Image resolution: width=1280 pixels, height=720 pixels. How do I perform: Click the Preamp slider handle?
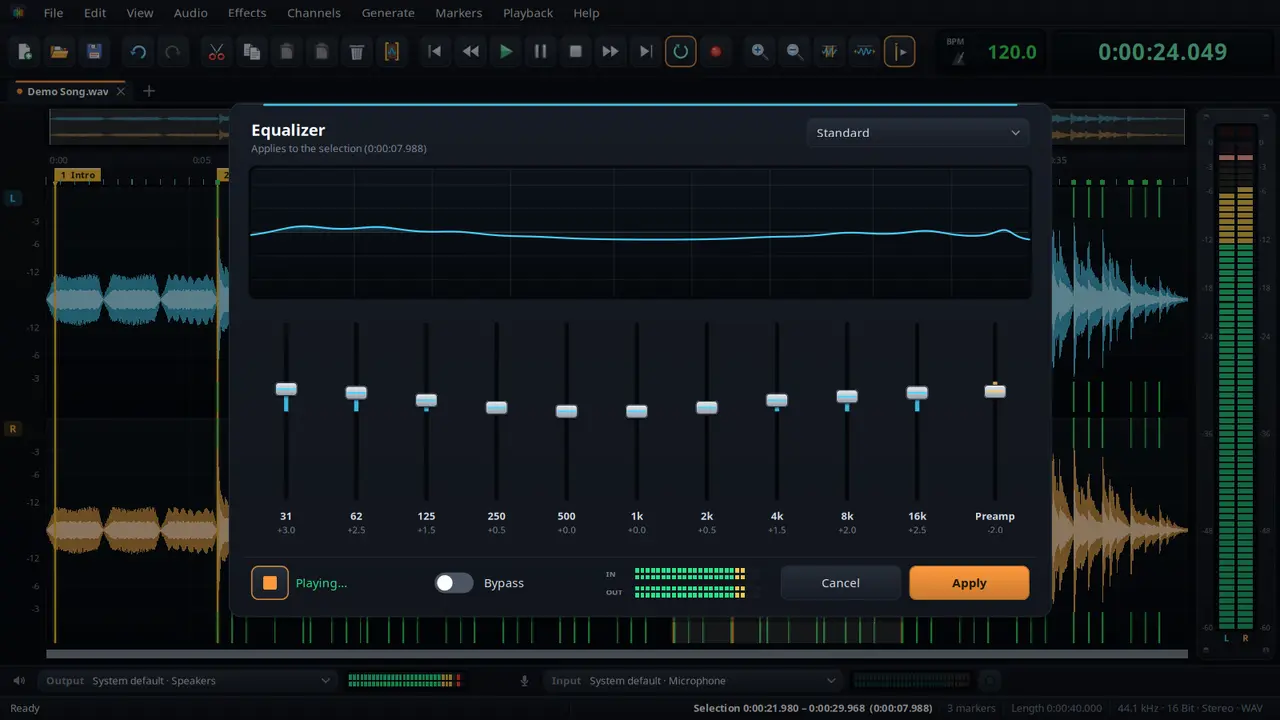coord(995,391)
